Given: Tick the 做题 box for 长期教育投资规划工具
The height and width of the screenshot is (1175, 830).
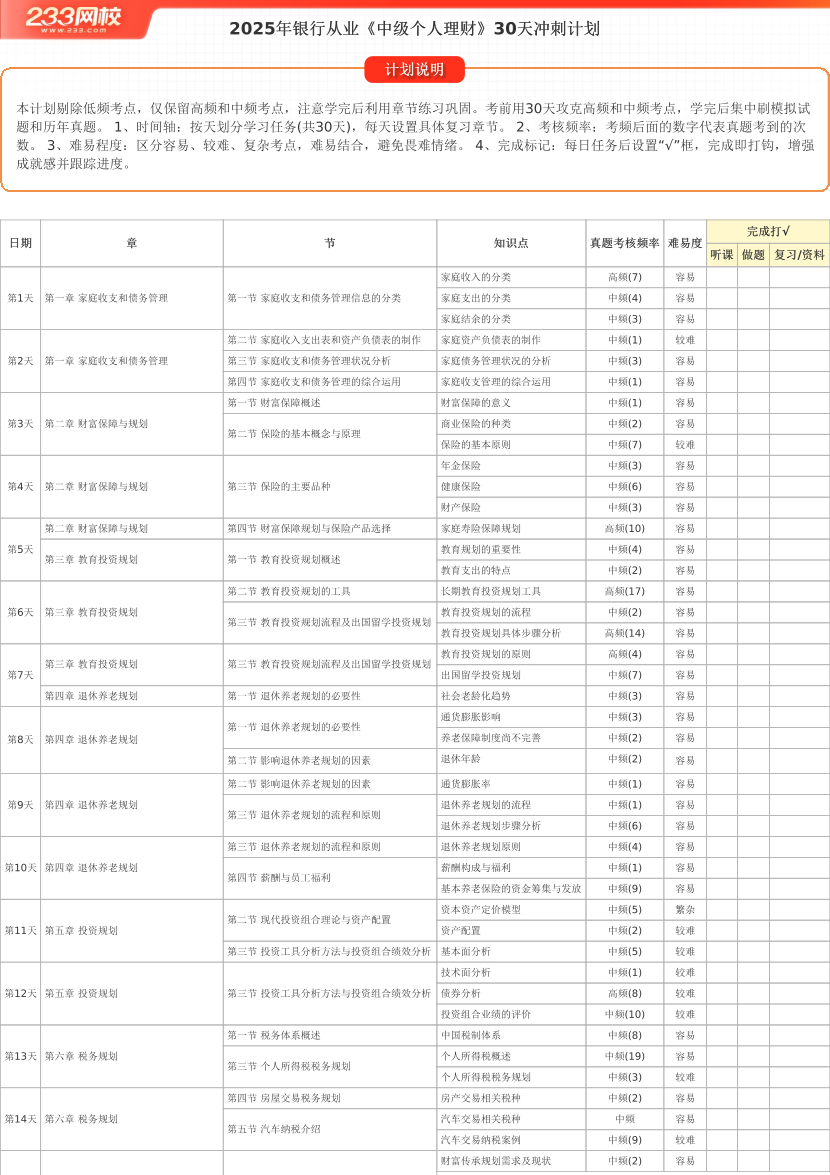Looking at the screenshot, I should point(753,591).
